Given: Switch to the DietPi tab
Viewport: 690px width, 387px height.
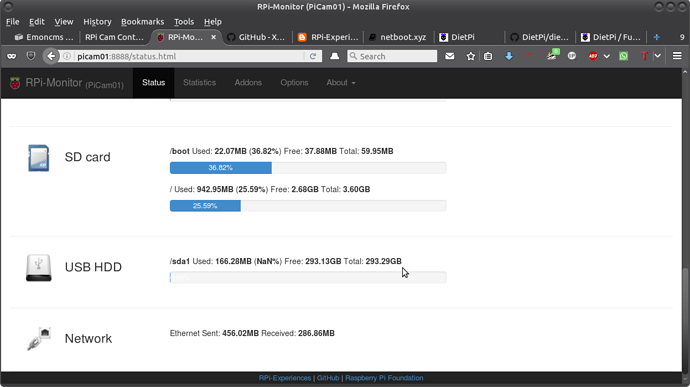Looking at the screenshot, I should coord(469,37).
